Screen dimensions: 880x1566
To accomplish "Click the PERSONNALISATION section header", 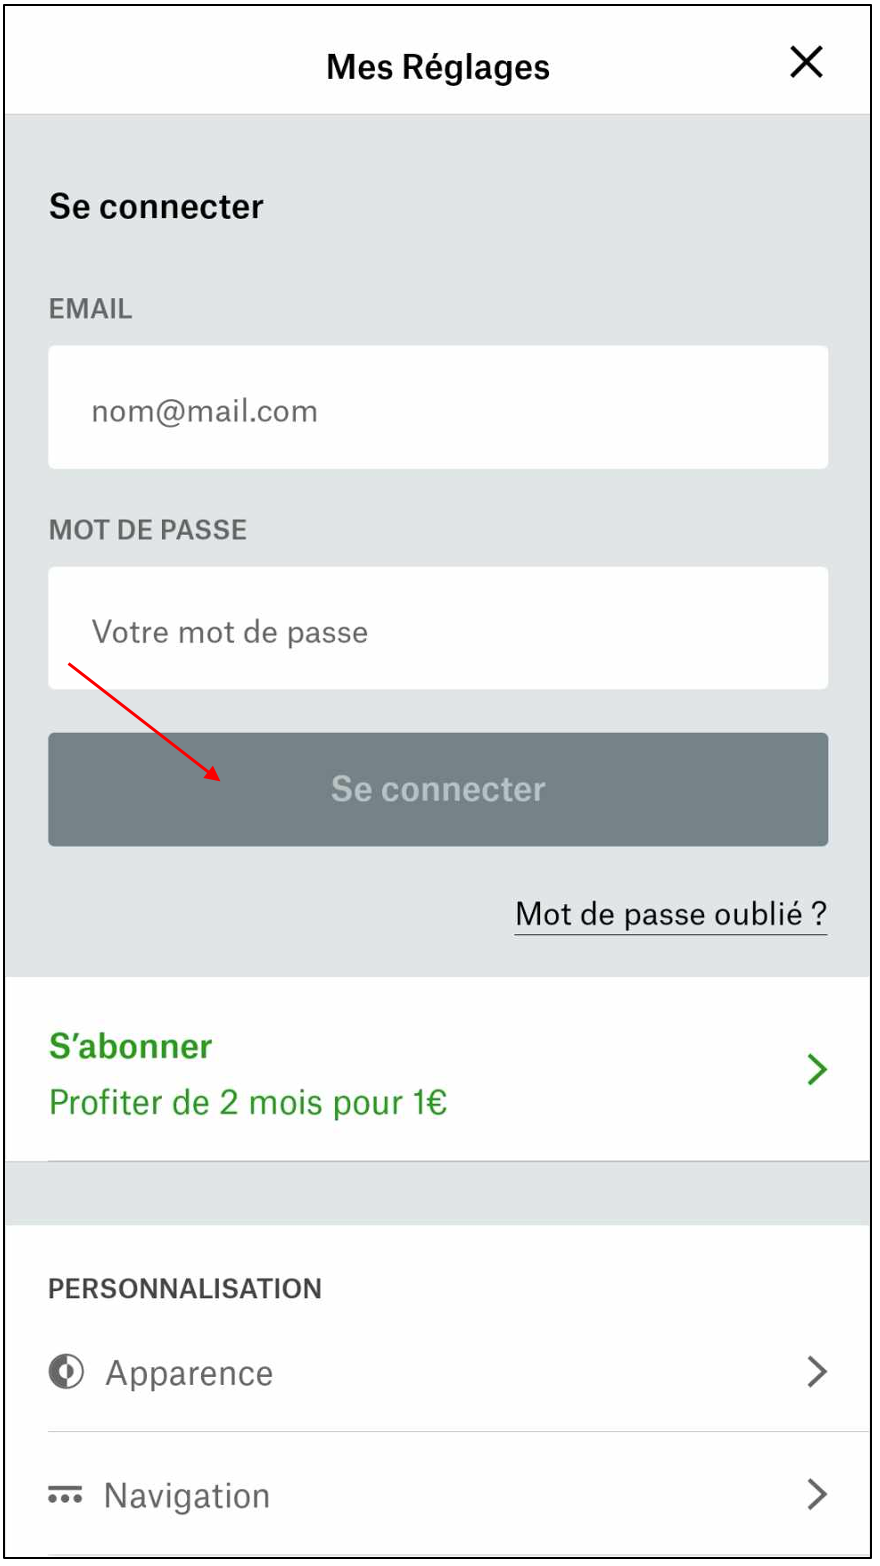I will click(x=185, y=1288).
